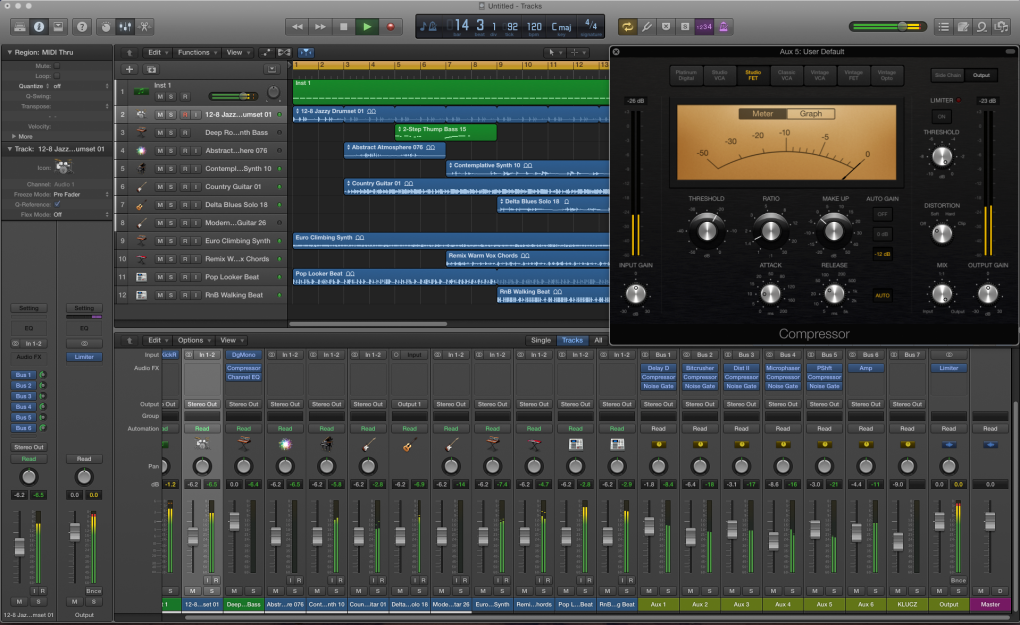Click the Limiter plug-in slot on Output strip
The height and width of the screenshot is (625, 1020).
click(x=948, y=368)
